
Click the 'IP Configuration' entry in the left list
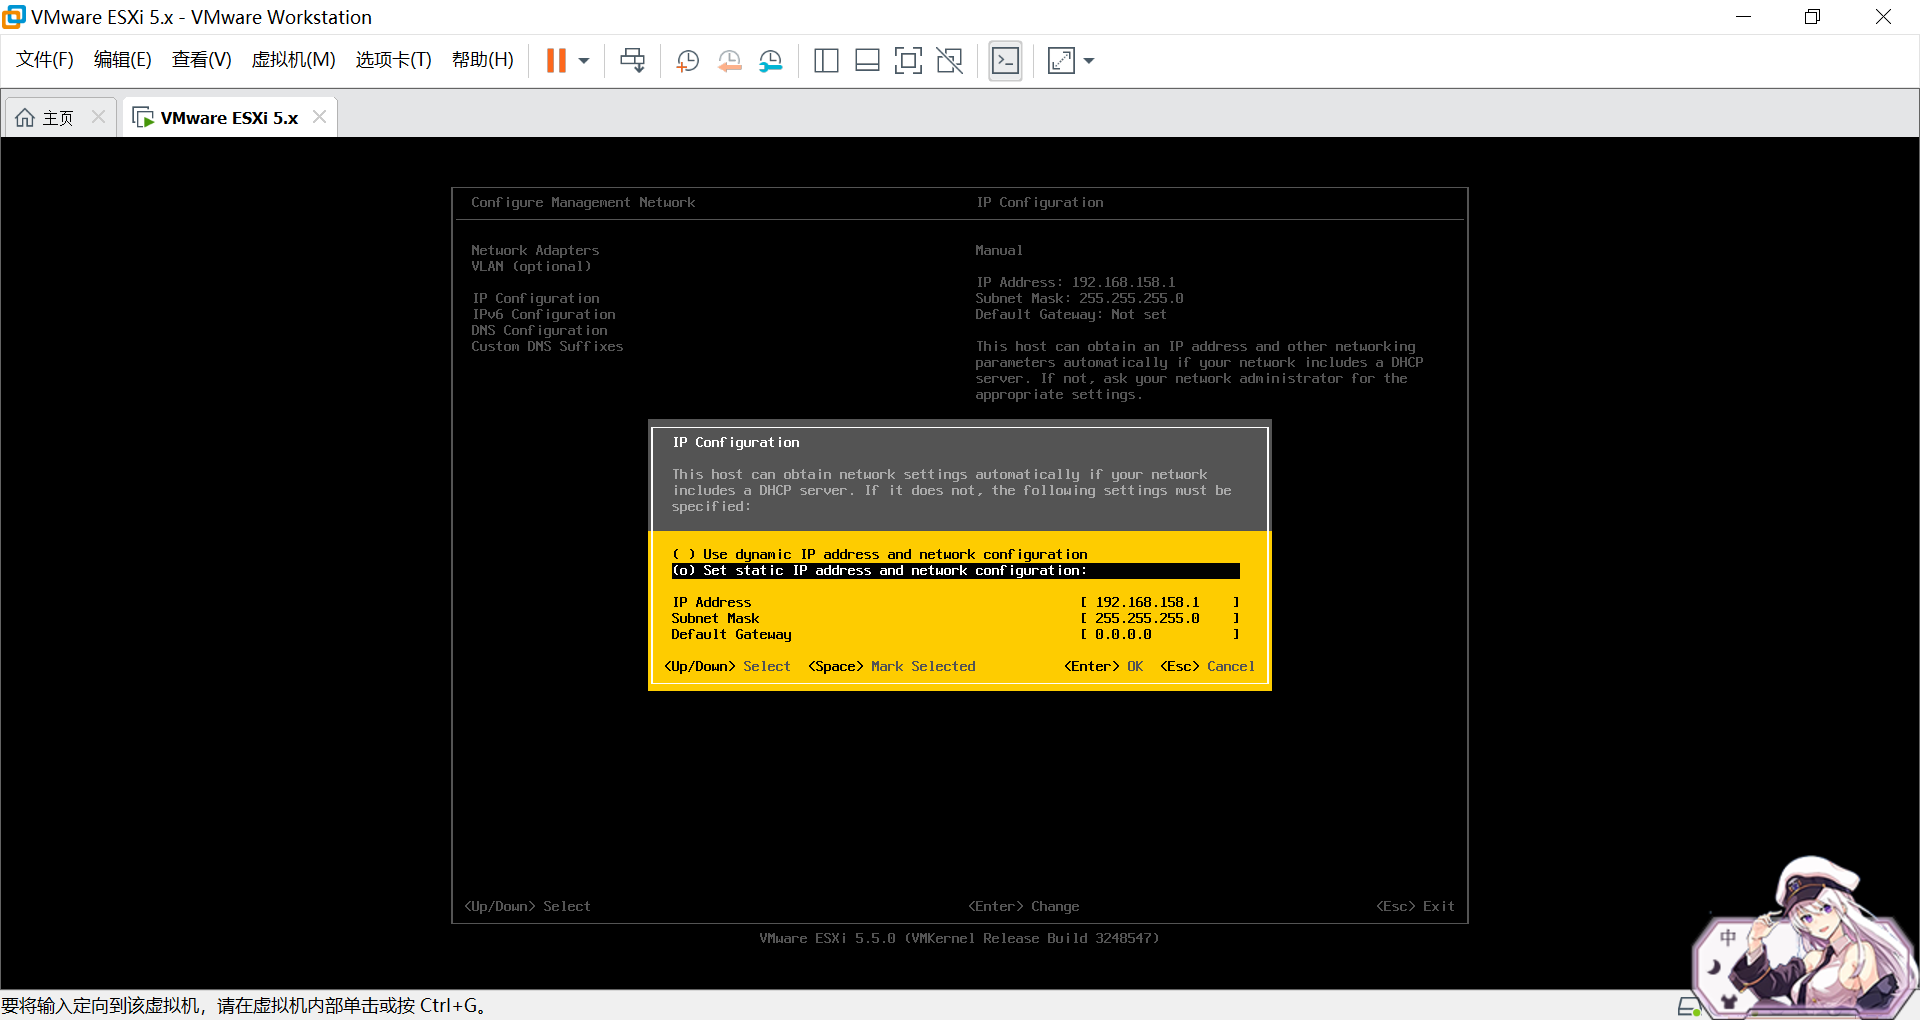(x=536, y=298)
